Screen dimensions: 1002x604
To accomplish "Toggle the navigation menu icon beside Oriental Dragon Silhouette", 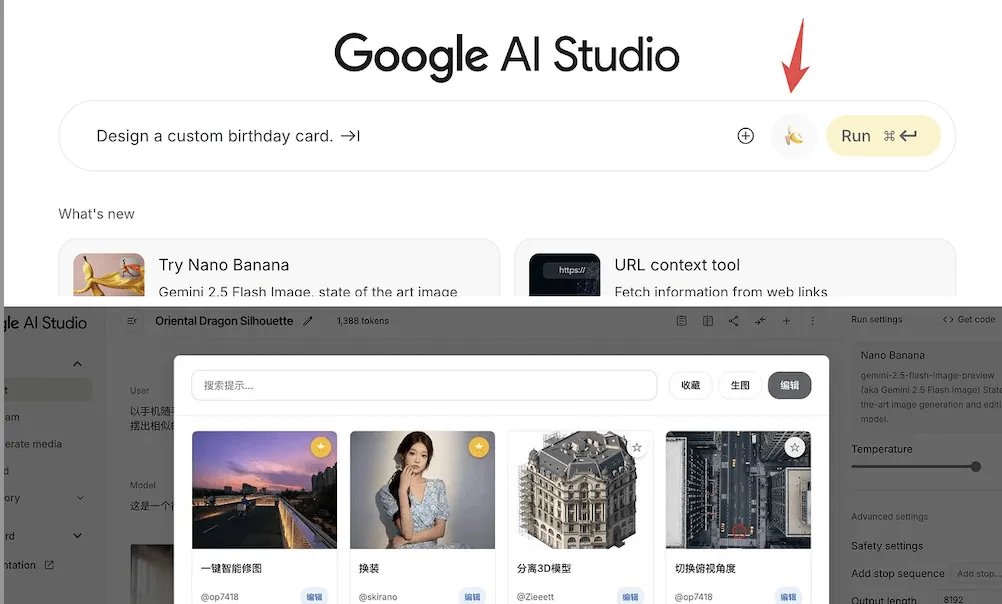I will point(132,321).
